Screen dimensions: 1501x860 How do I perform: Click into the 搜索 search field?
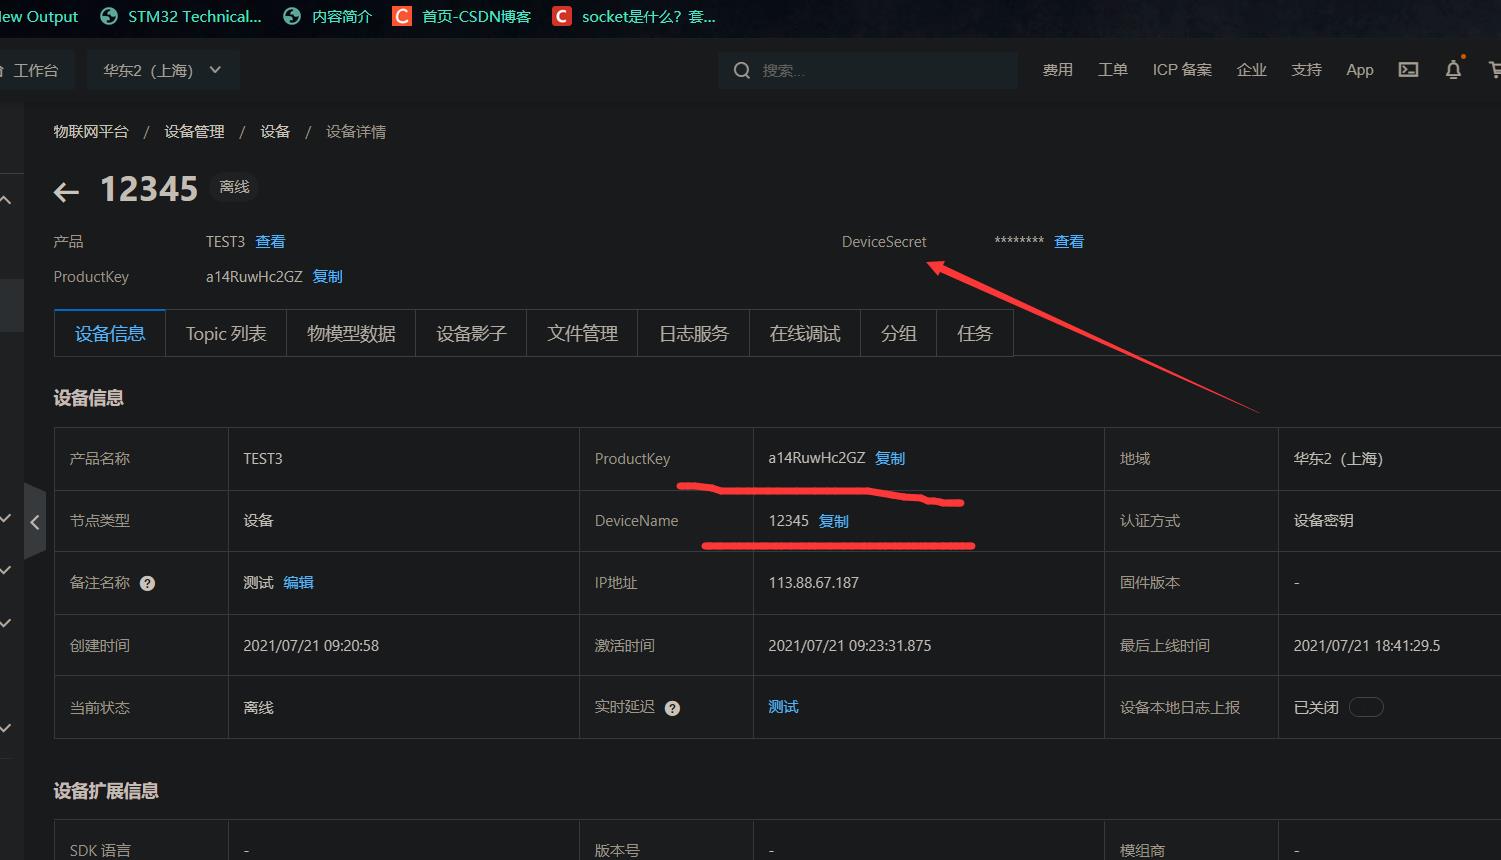point(868,70)
